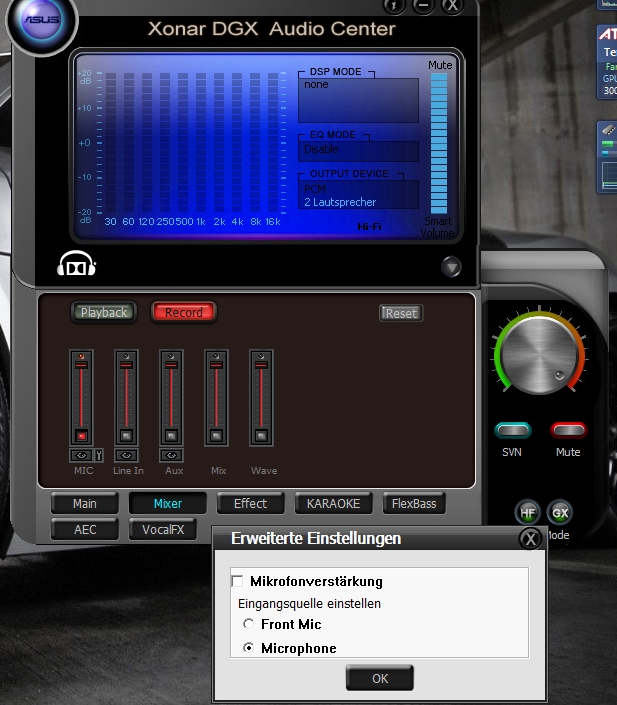
Task: Open the info button in the title bar
Action: (394, 5)
